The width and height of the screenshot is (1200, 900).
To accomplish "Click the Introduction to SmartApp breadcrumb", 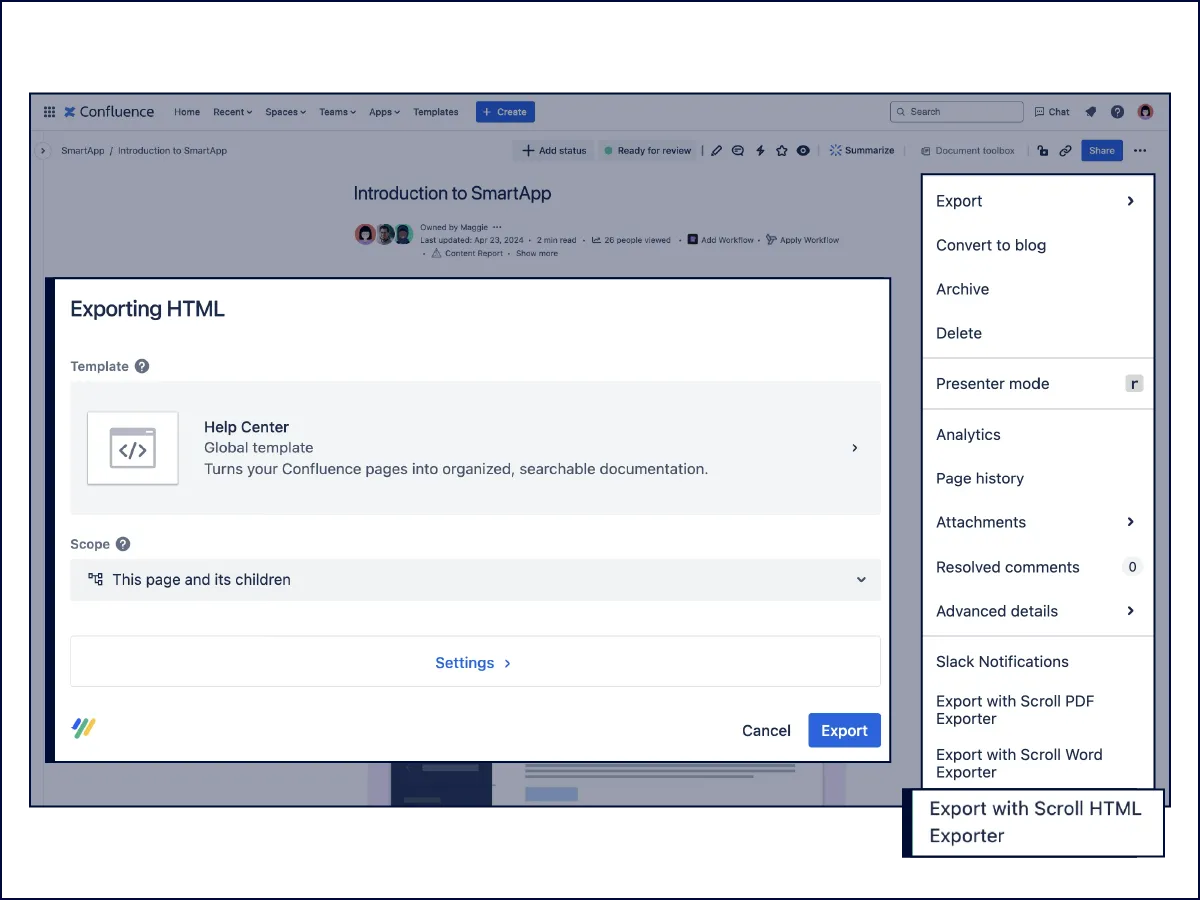I will [173, 151].
